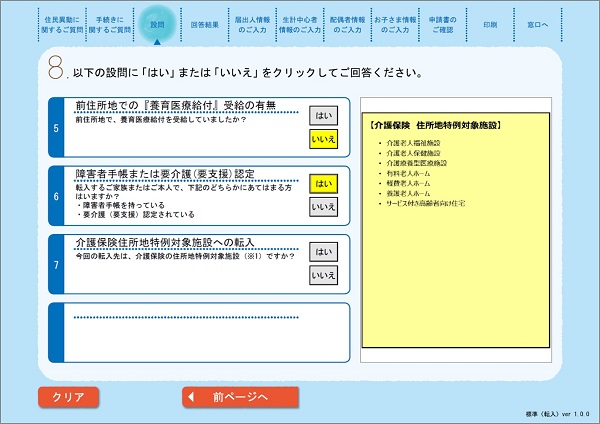Image resolution: width=600 pixels, height=424 pixels.
Task: Select the highlighted 設問 tab
Action: click(156, 24)
